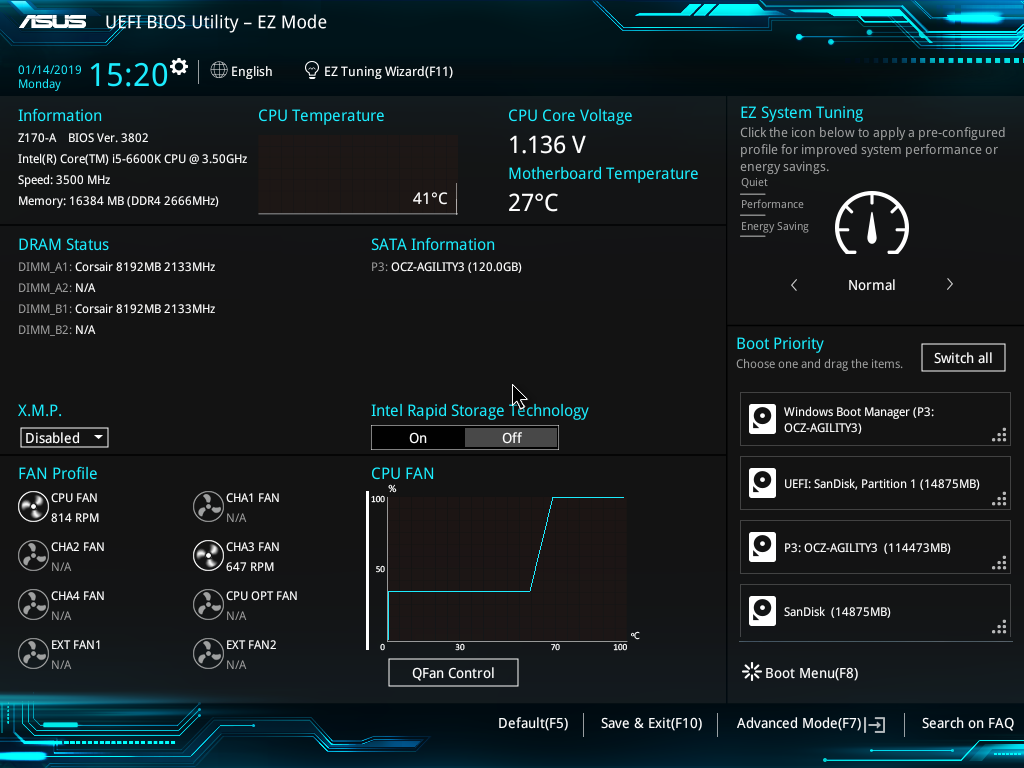
Task: Choose Default(F5) in the bottom bar
Action: coord(532,723)
